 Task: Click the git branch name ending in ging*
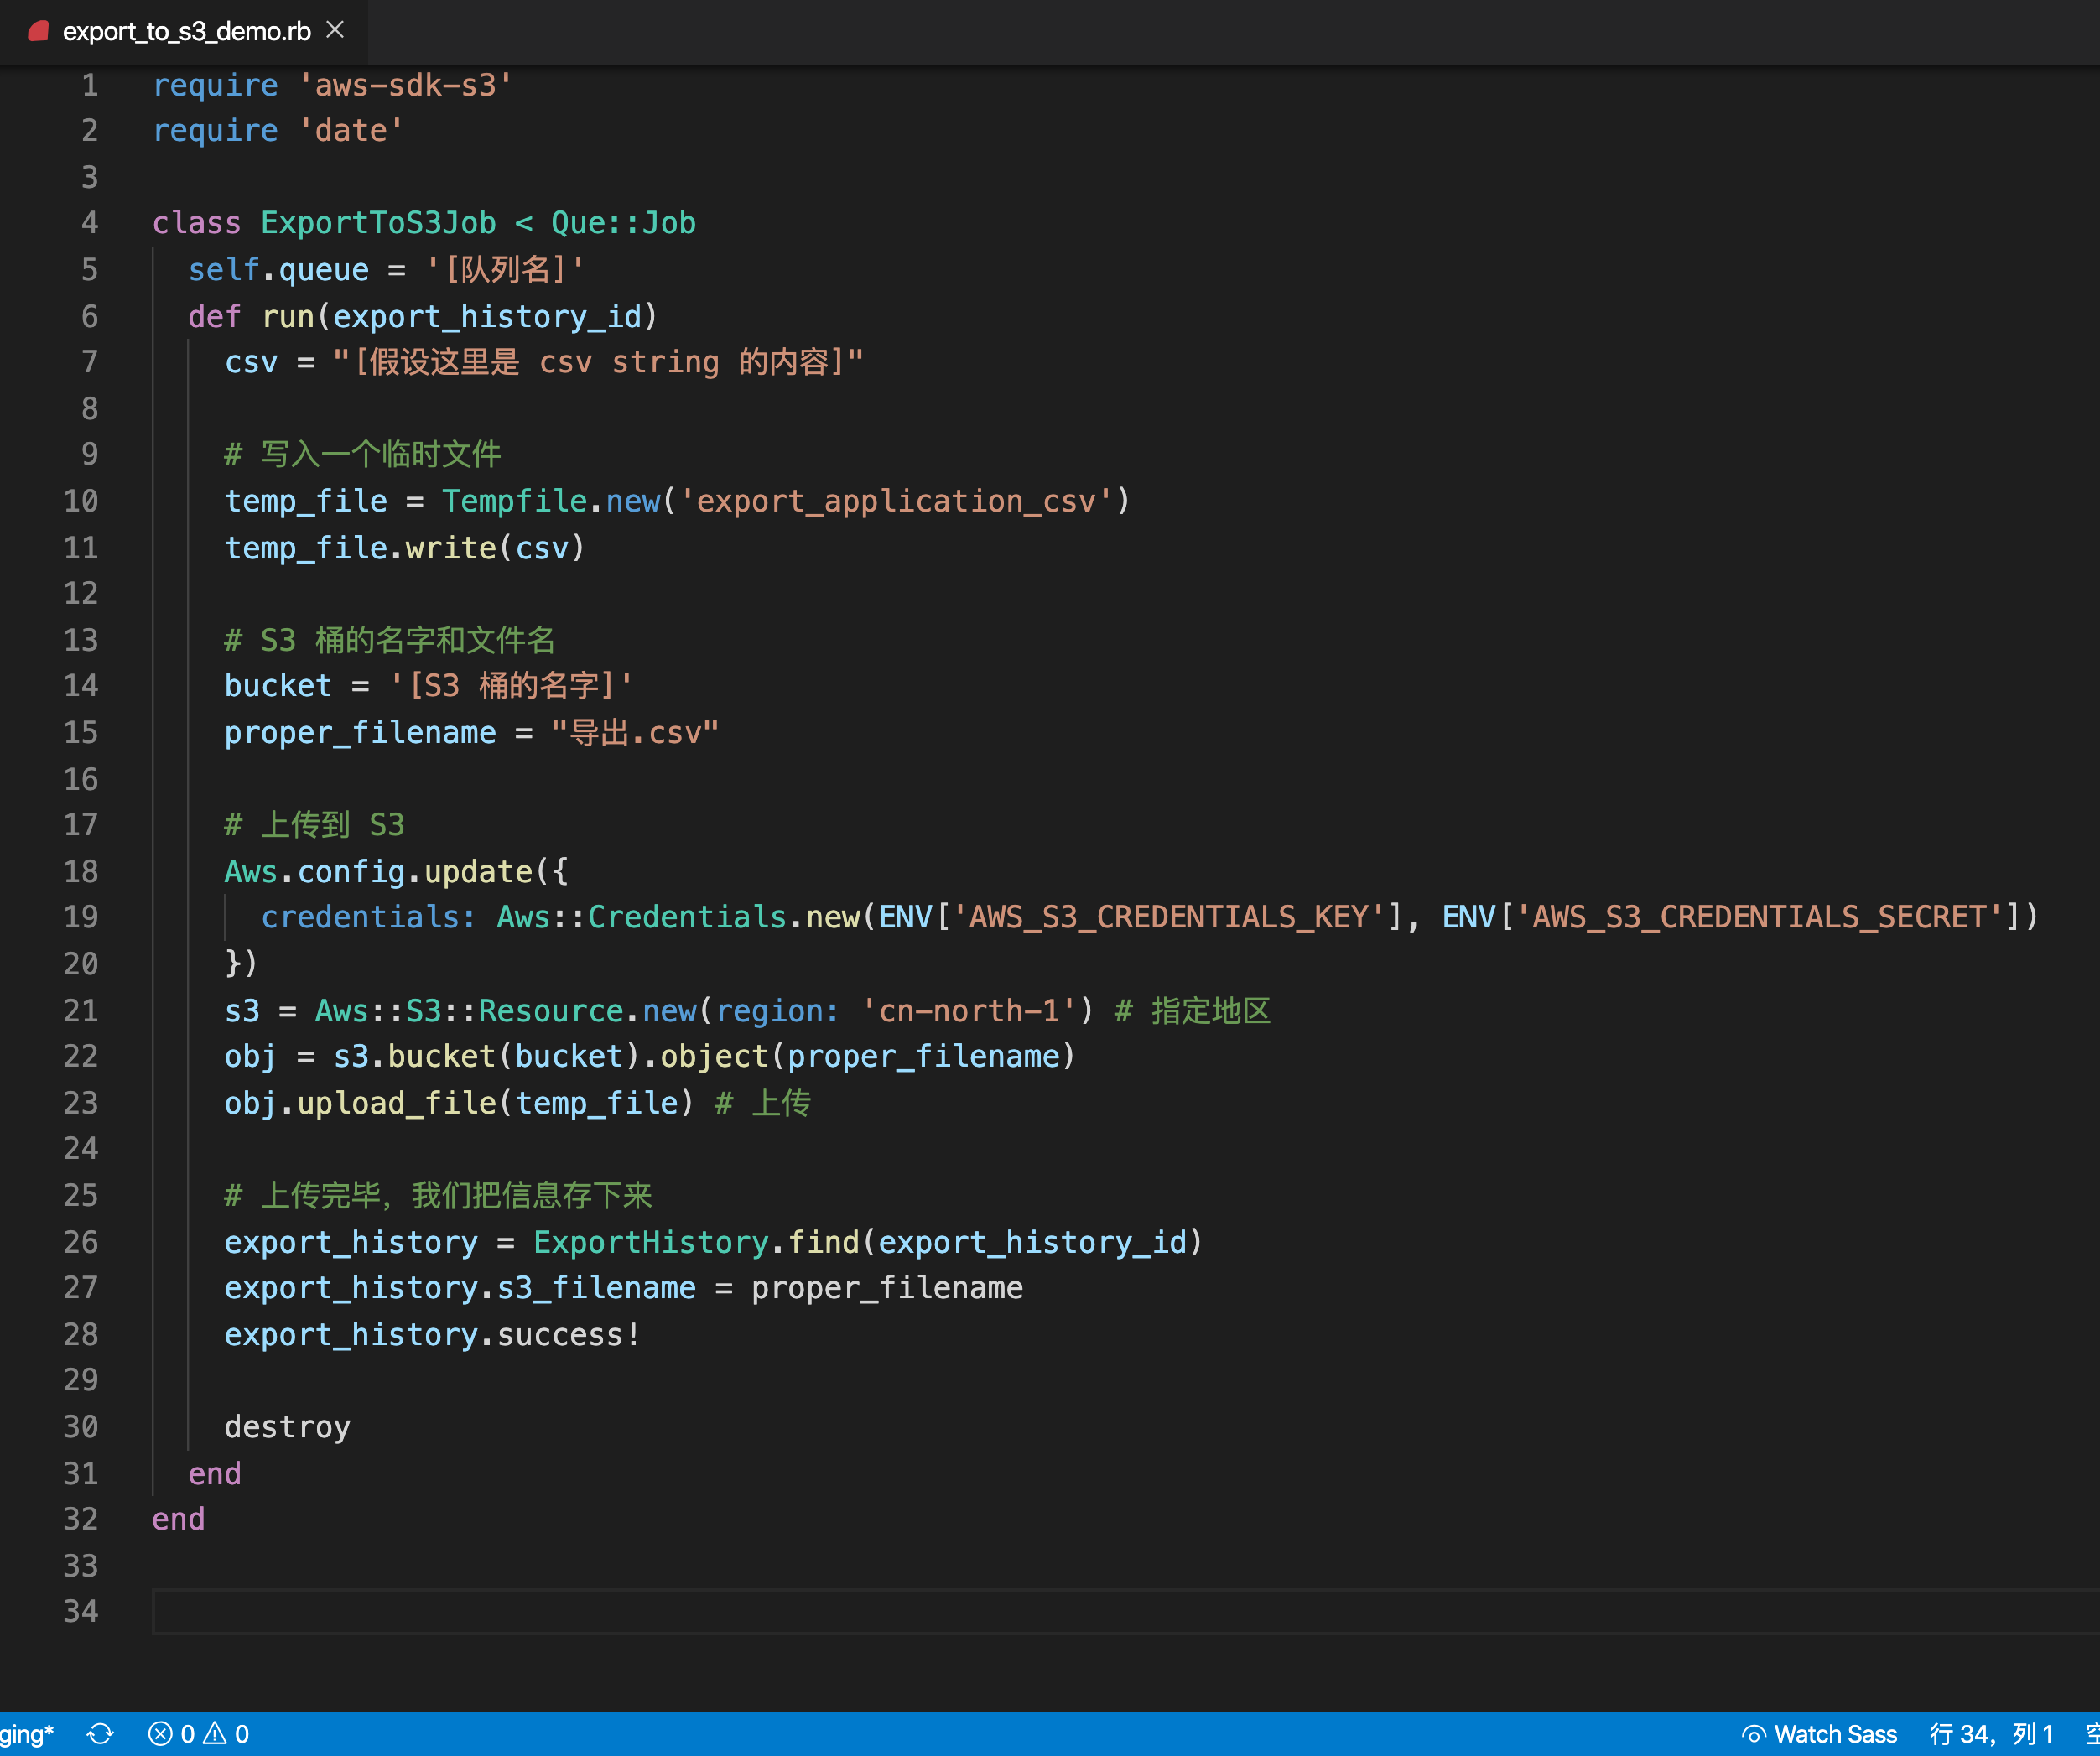26,1734
